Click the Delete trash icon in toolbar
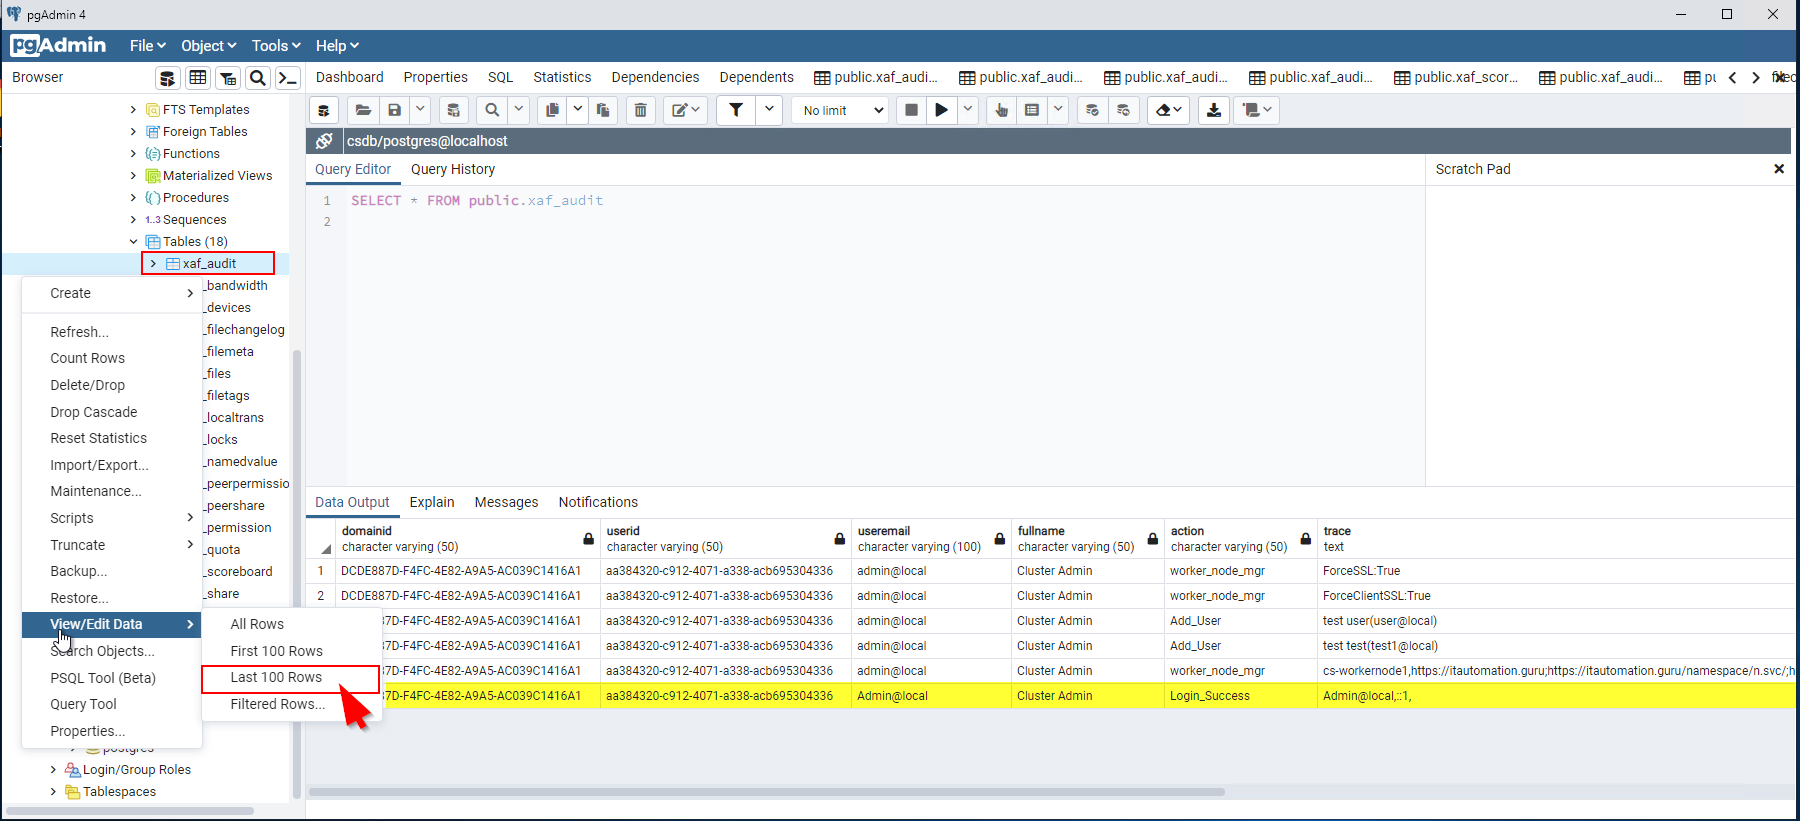The height and width of the screenshot is (821, 1800). (641, 110)
